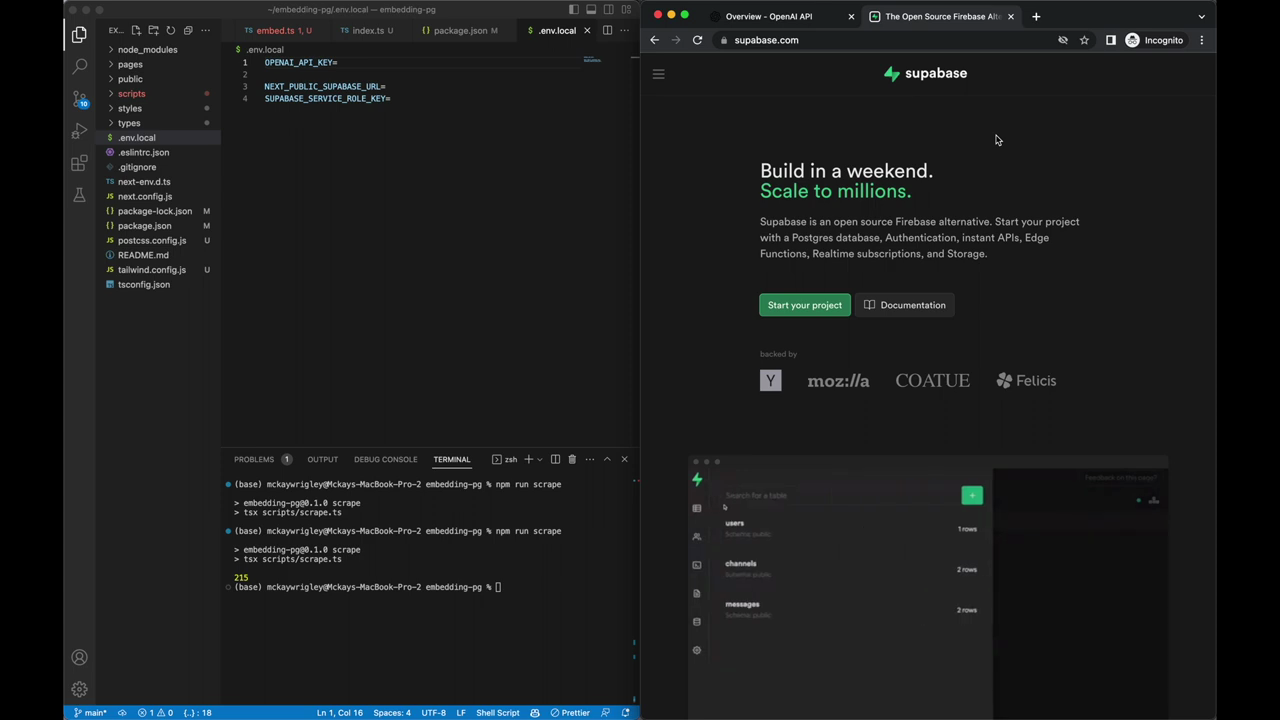Toggle the bottom panel layout button
Screen dimensions: 1280x720
click(591, 10)
